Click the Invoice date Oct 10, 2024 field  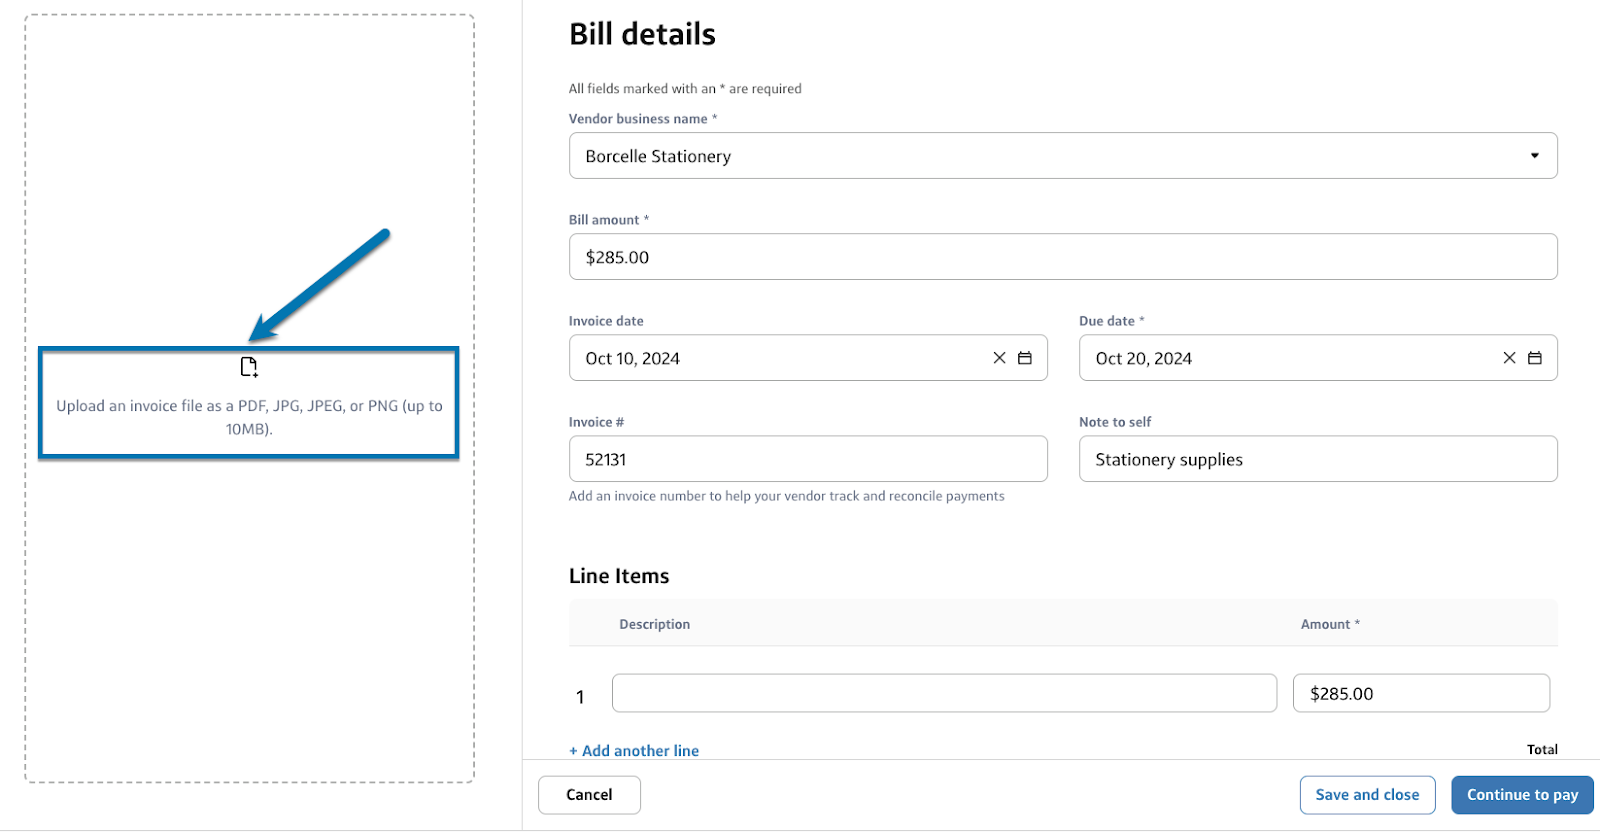[x=780, y=358]
